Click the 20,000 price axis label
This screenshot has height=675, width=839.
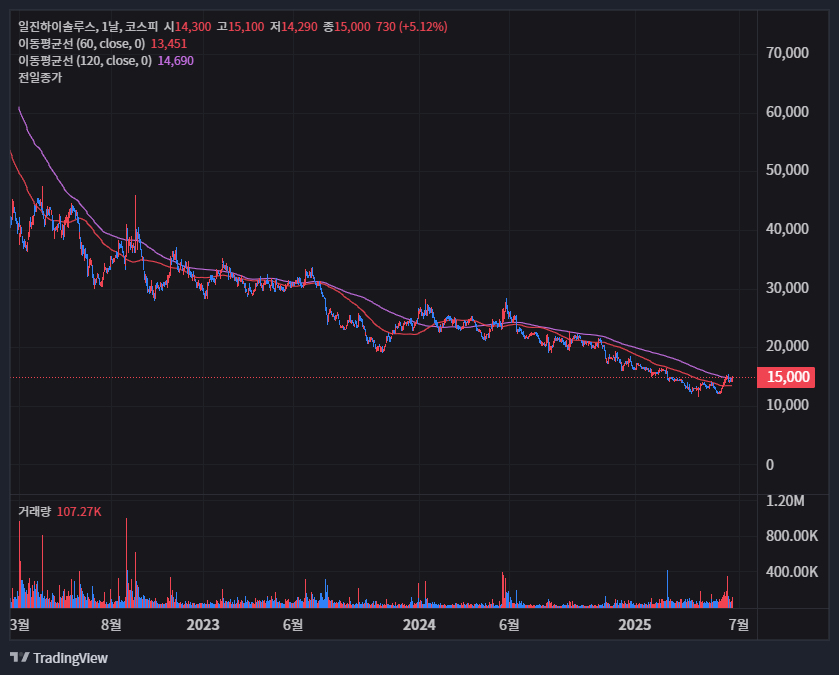tap(787, 346)
